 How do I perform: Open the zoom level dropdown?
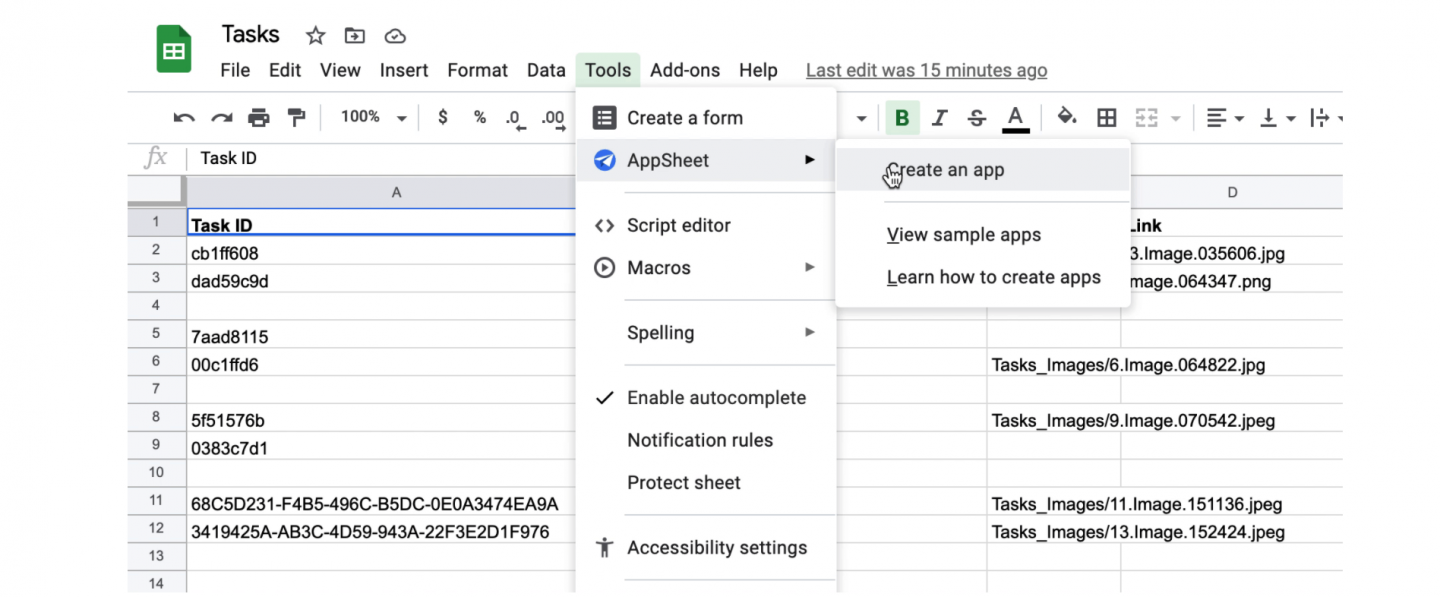pyautogui.click(x=372, y=117)
